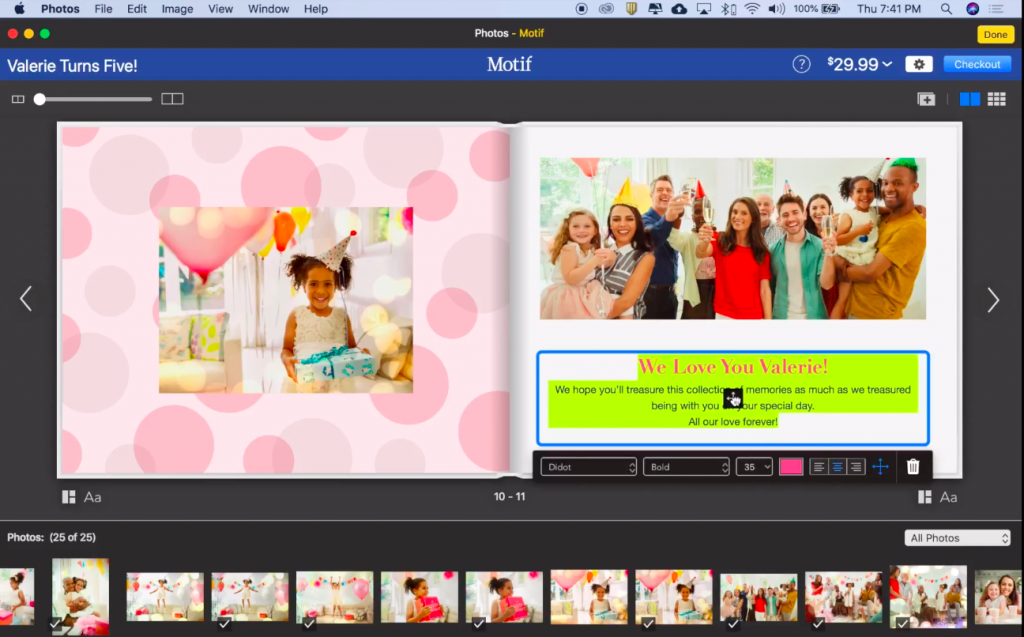The width and height of the screenshot is (1024, 637).
Task: Click the 'We Love You Valerie!' heading text
Action: coord(733,367)
